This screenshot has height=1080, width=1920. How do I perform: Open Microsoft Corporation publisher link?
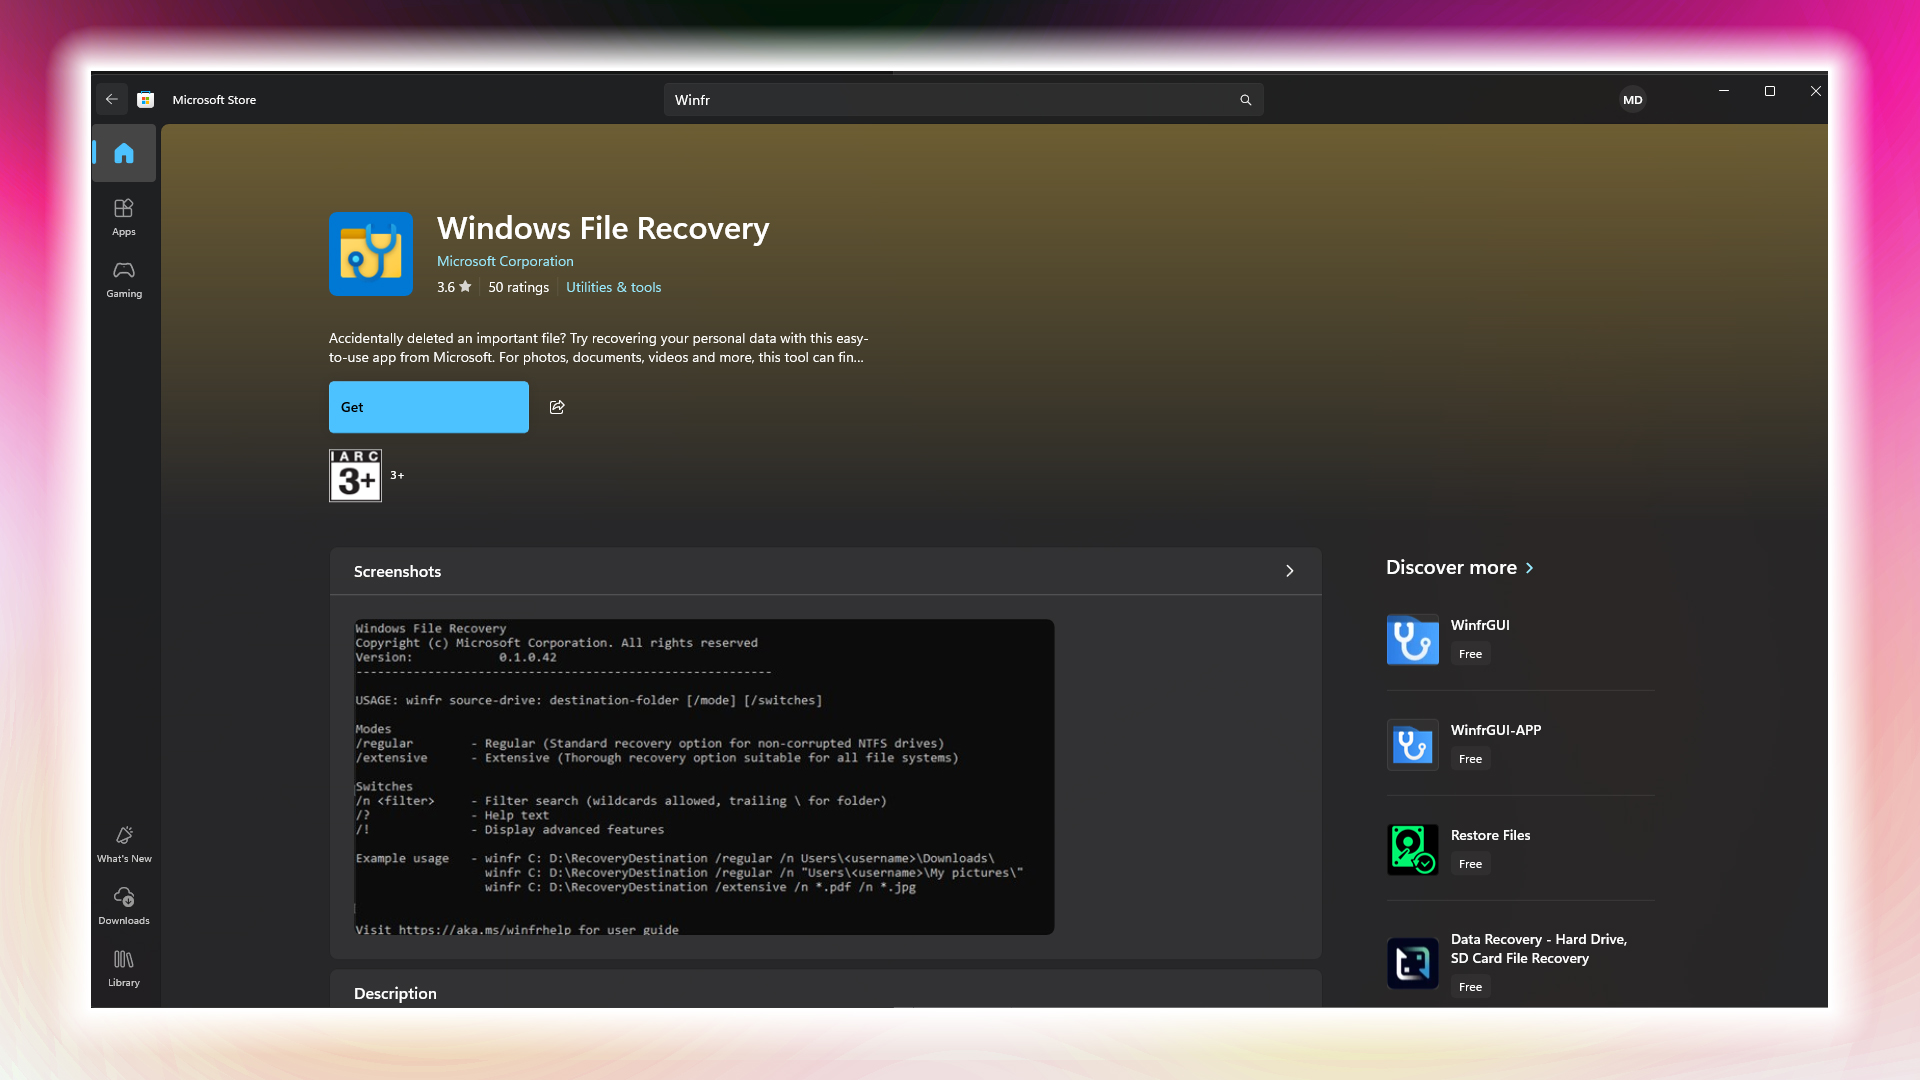[505, 261]
